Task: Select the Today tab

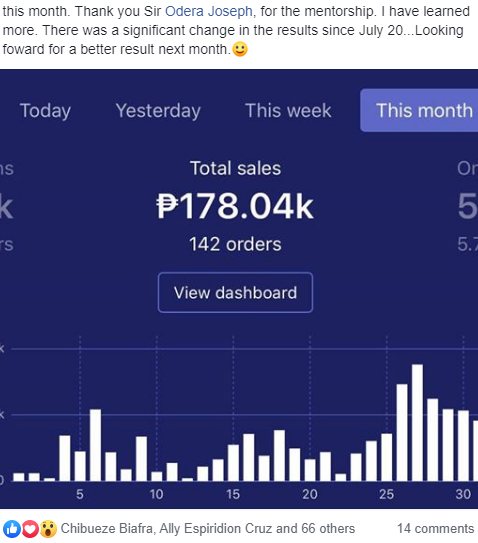Action: [x=45, y=110]
